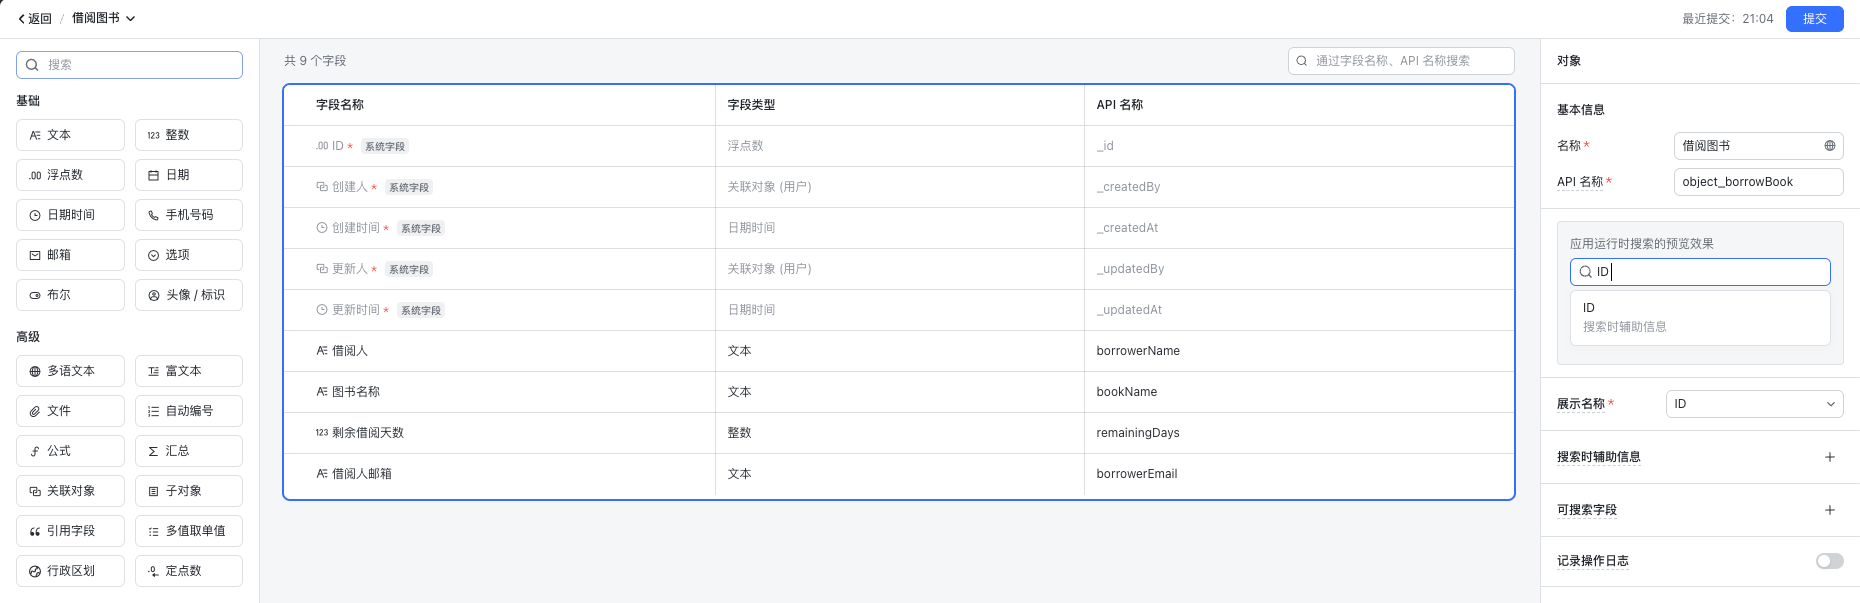Select the 手机号码 field type

click(x=189, y=215)
